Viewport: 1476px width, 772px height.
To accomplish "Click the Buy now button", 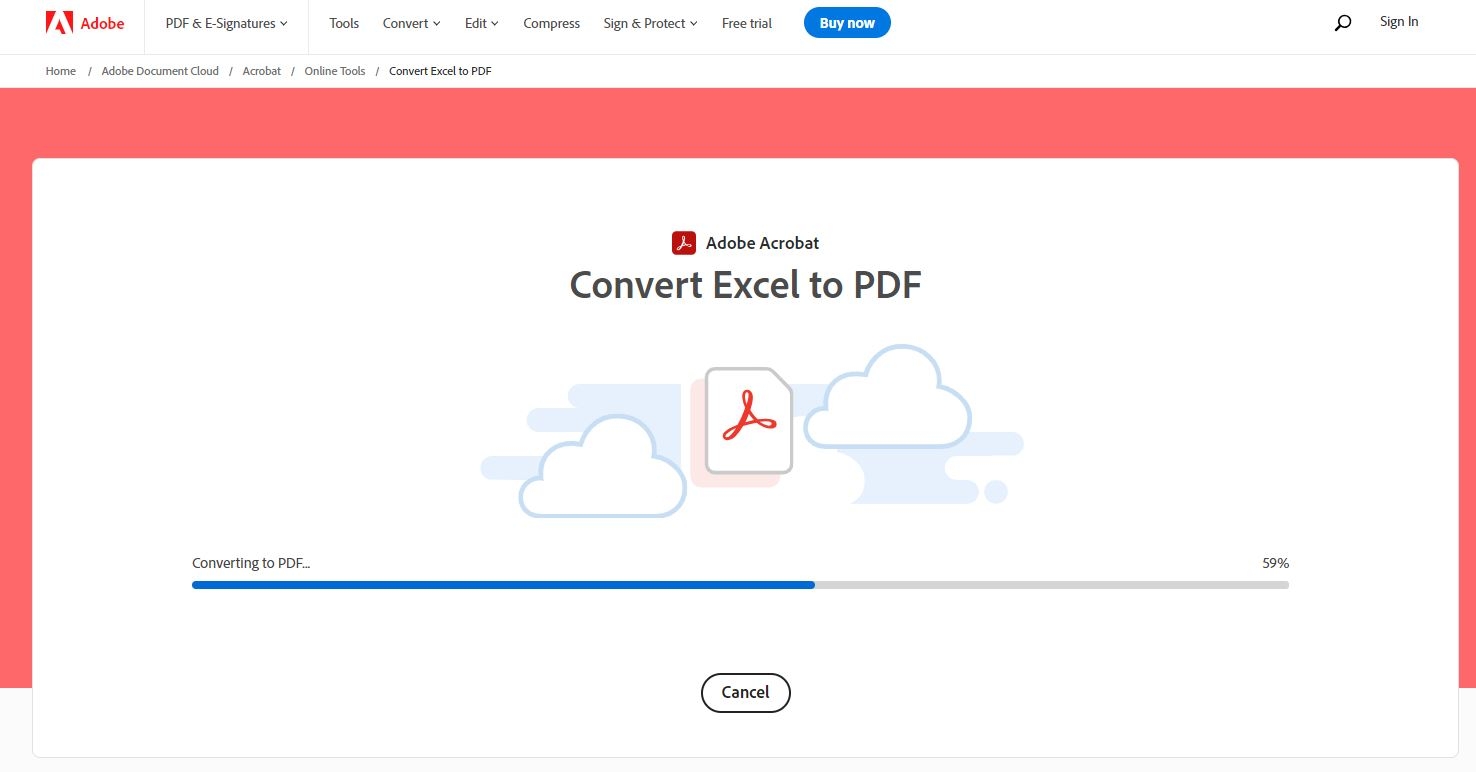I will [x=847, y=23].
